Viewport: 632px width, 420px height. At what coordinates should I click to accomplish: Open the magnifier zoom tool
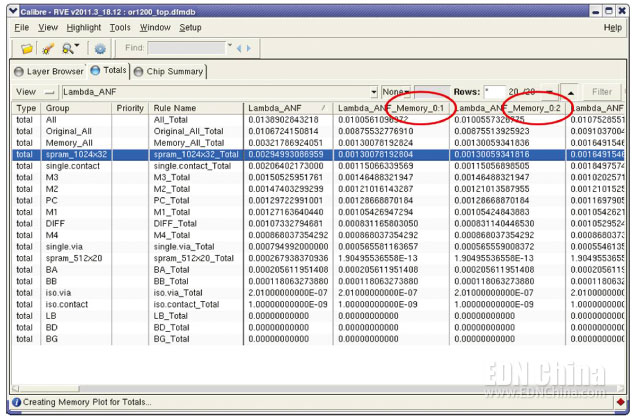click(69, 49)
